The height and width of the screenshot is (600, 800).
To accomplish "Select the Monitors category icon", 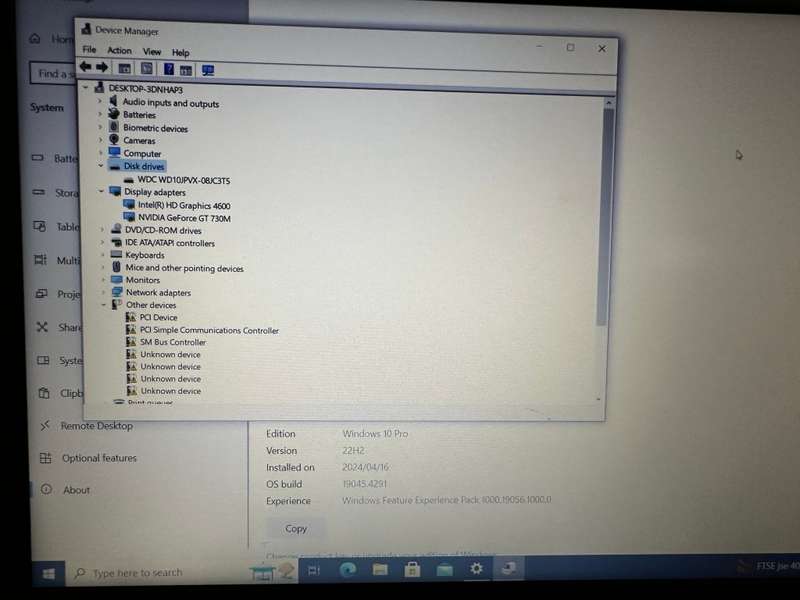I will coord(117,280).
